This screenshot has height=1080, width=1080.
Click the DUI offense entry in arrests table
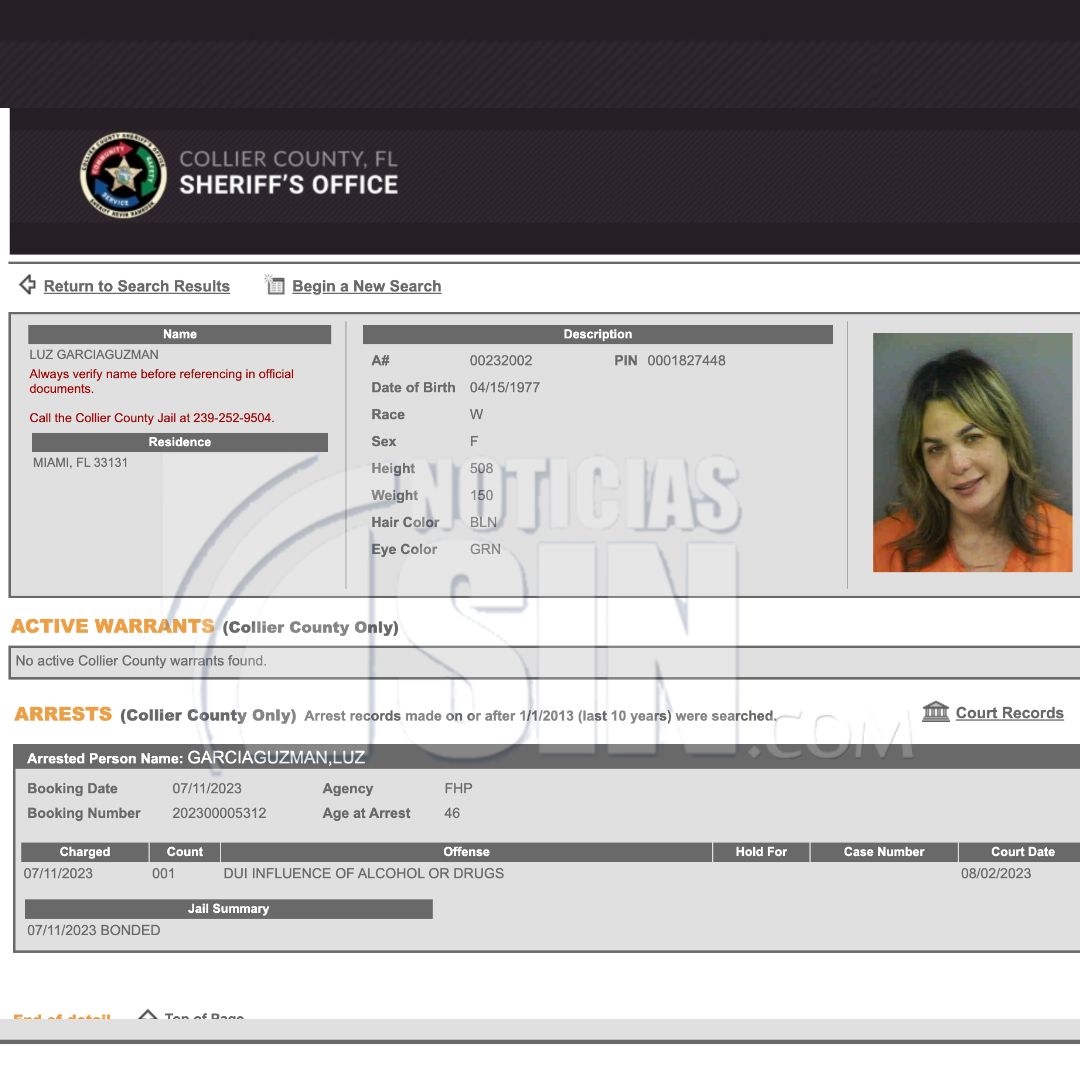364,874
